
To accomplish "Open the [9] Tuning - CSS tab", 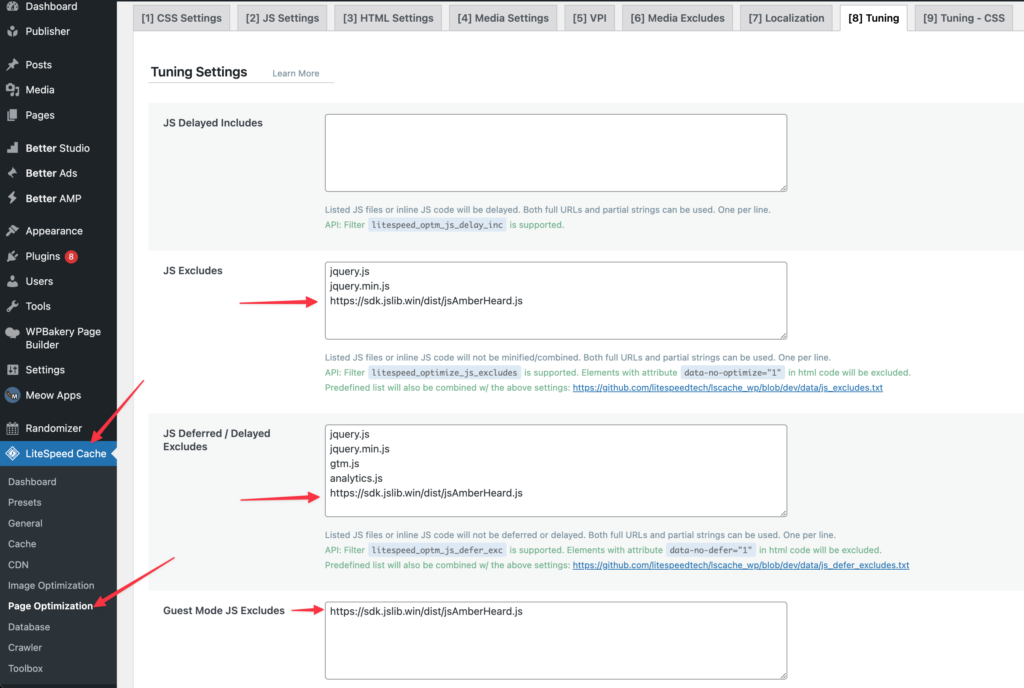I will [964, 18].
